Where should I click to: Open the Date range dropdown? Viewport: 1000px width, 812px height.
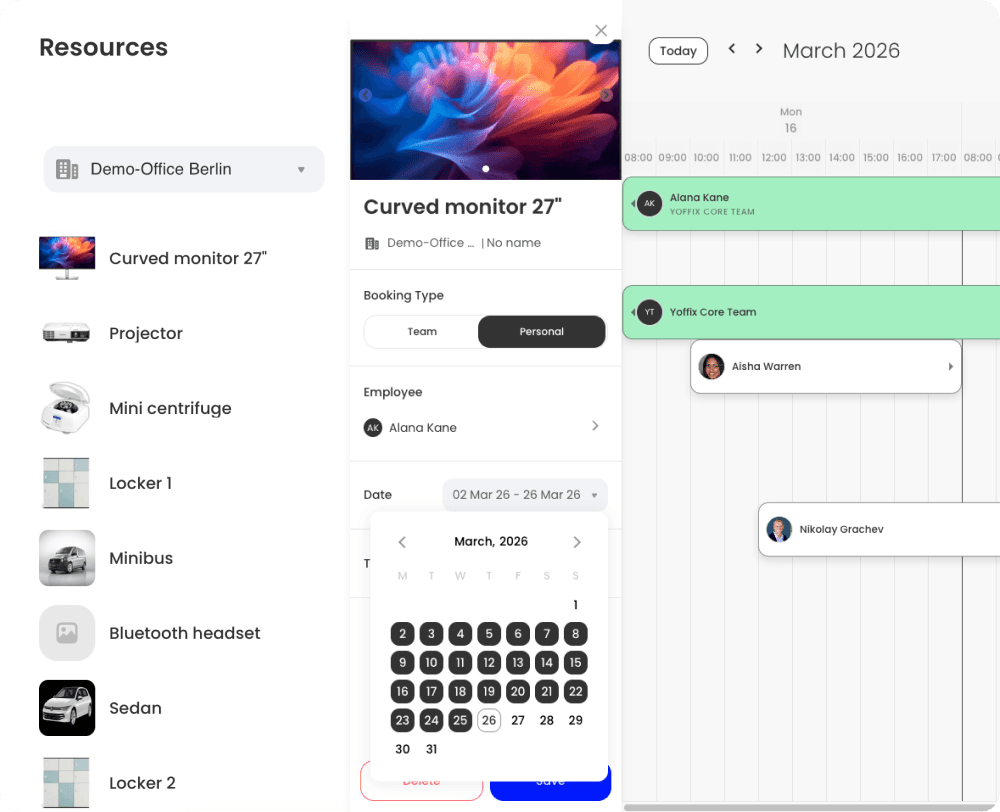[524, 495]
